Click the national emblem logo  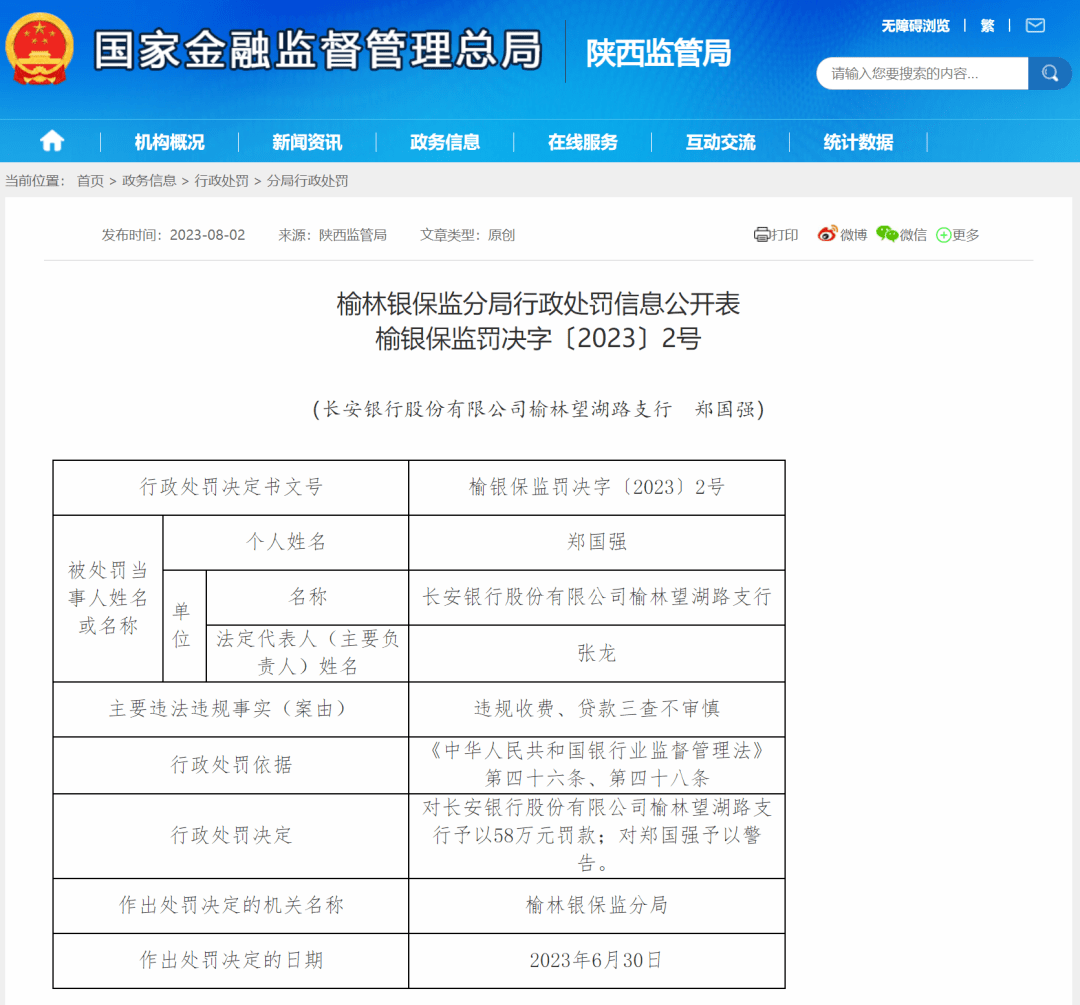[x=39, y=49]
